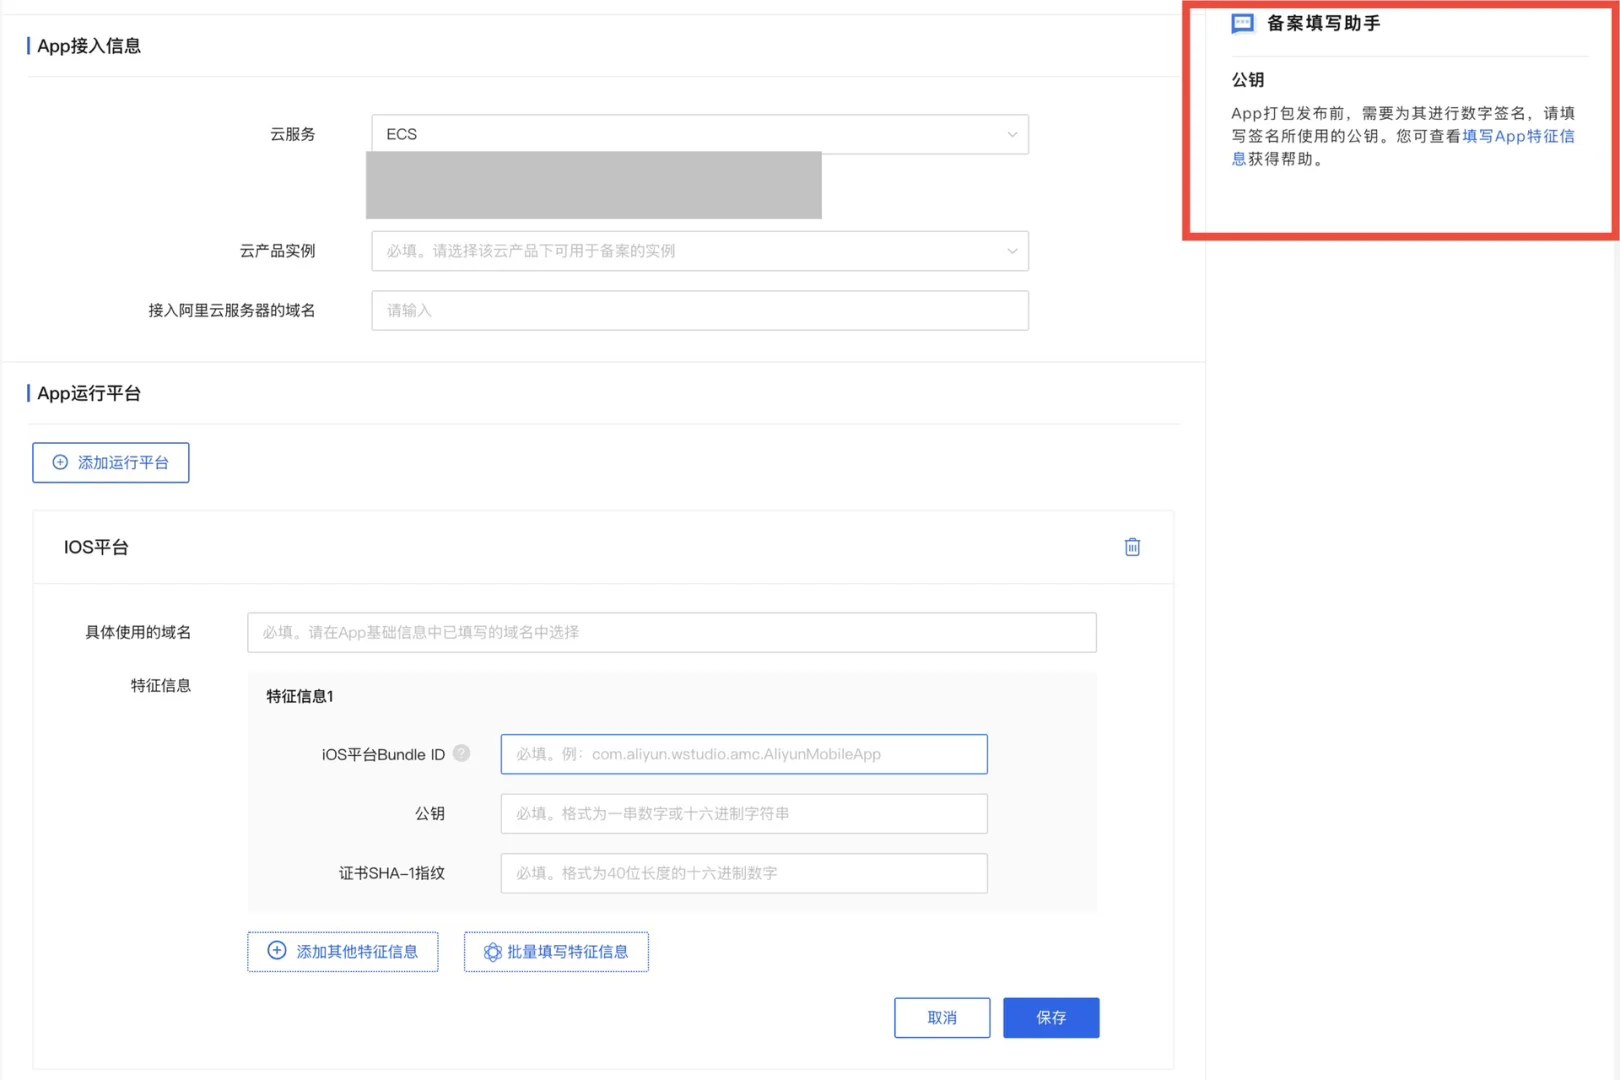The image size is (1620, 1080).
Task: Open the 云产品实例 dropdown
Action: pyautogui.click(x=698, y=250)
